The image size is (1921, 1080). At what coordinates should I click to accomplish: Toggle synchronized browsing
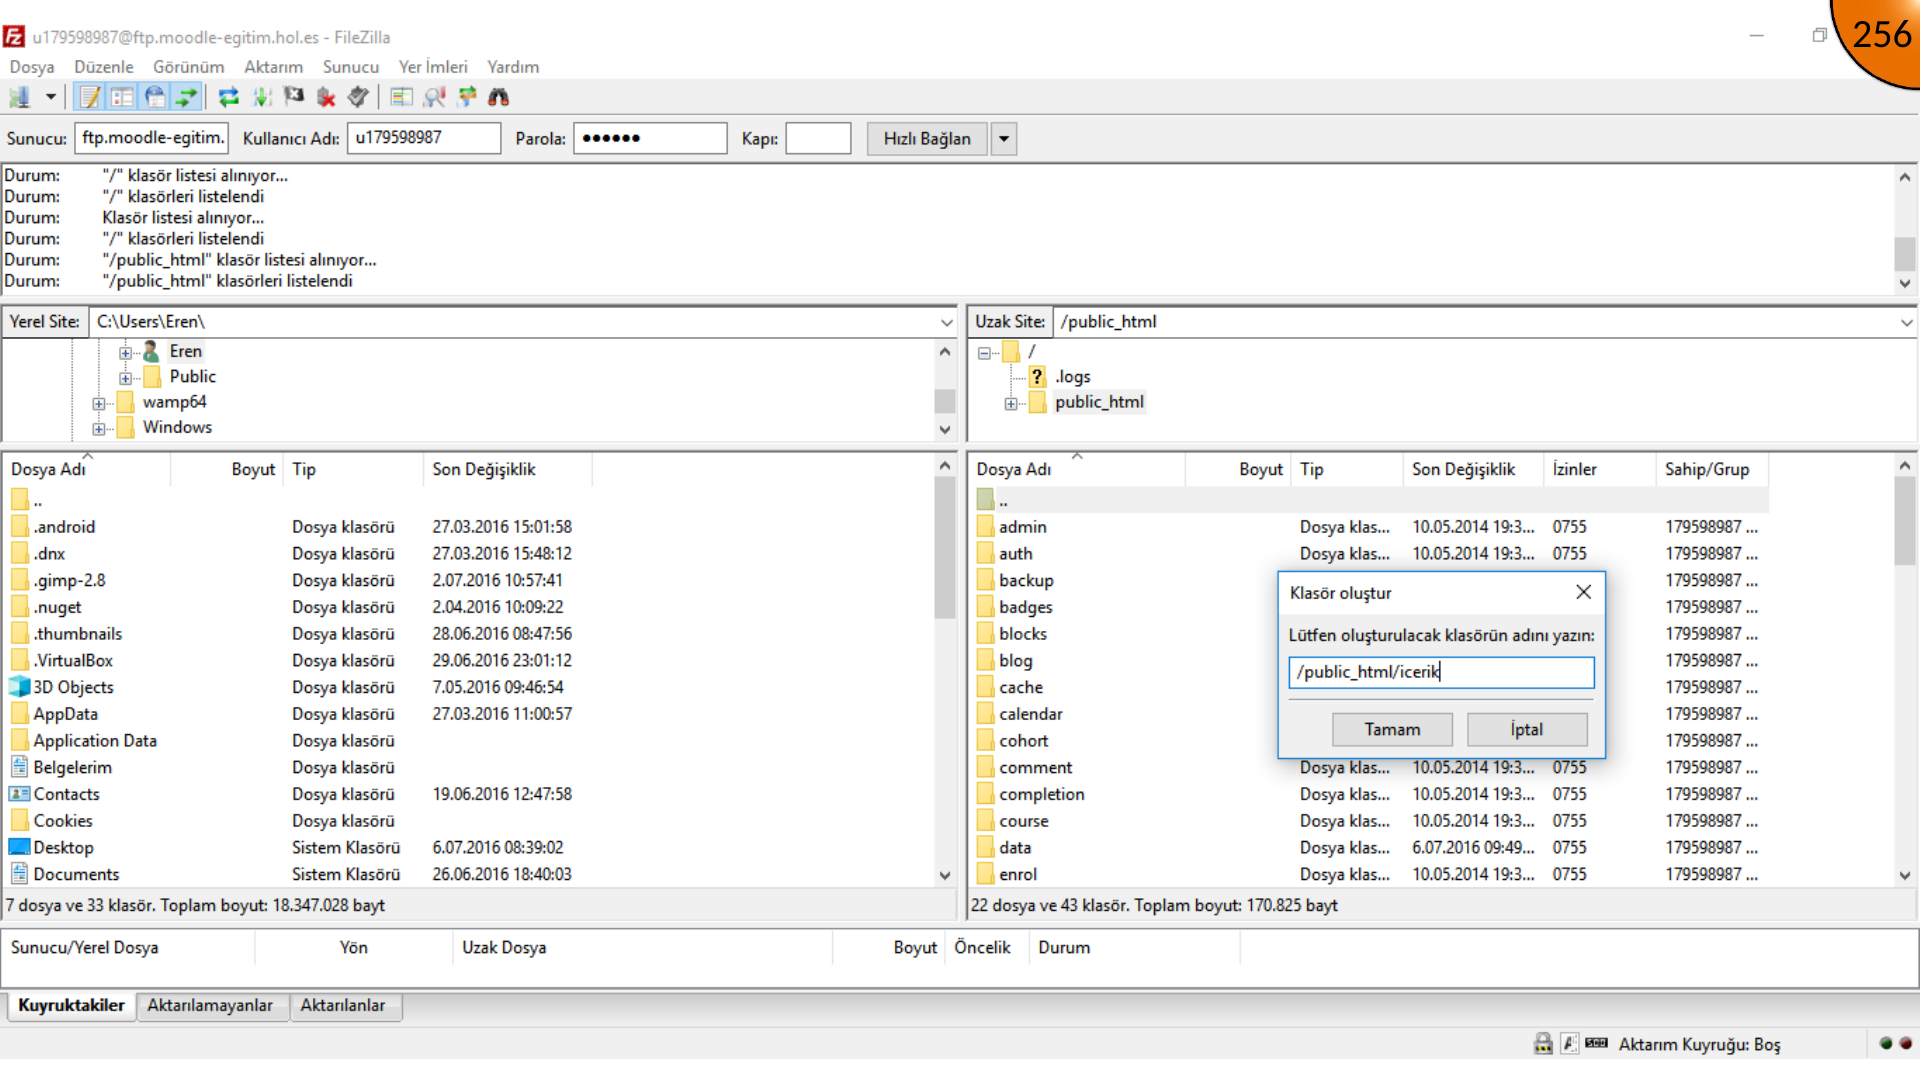[466, 97]
